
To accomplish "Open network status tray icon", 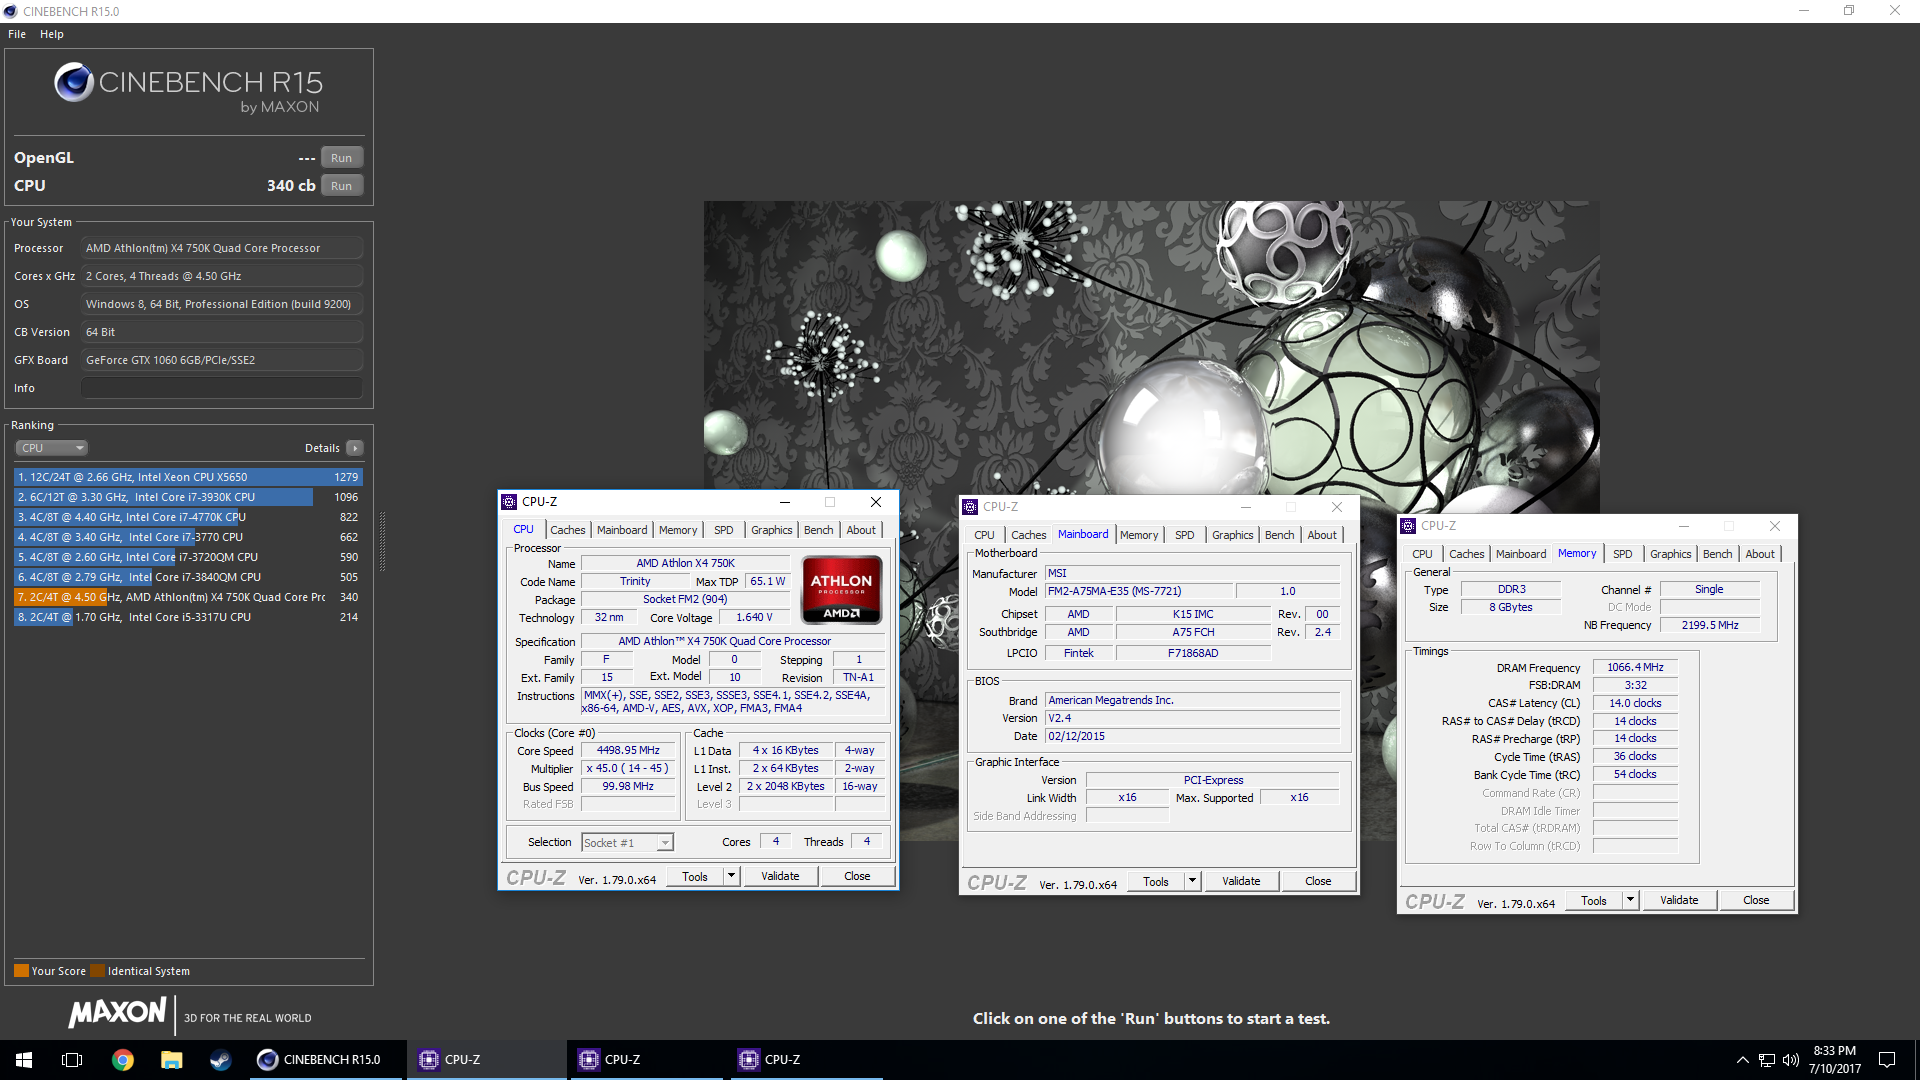I will pyautogui.click(x=1767, y=1060).
